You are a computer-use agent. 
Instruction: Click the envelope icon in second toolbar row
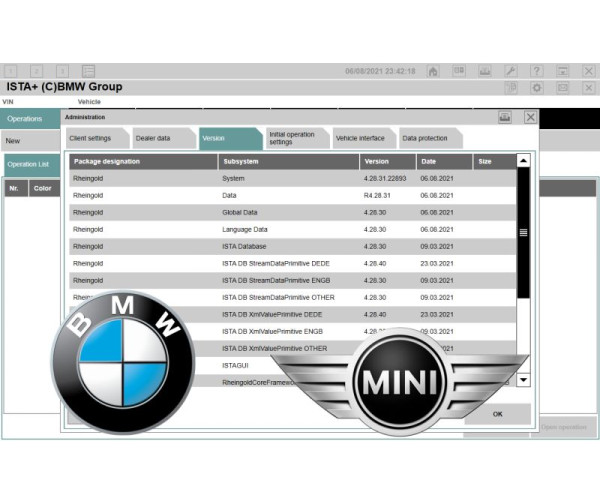pyautogui.click(x=563, y=88)
